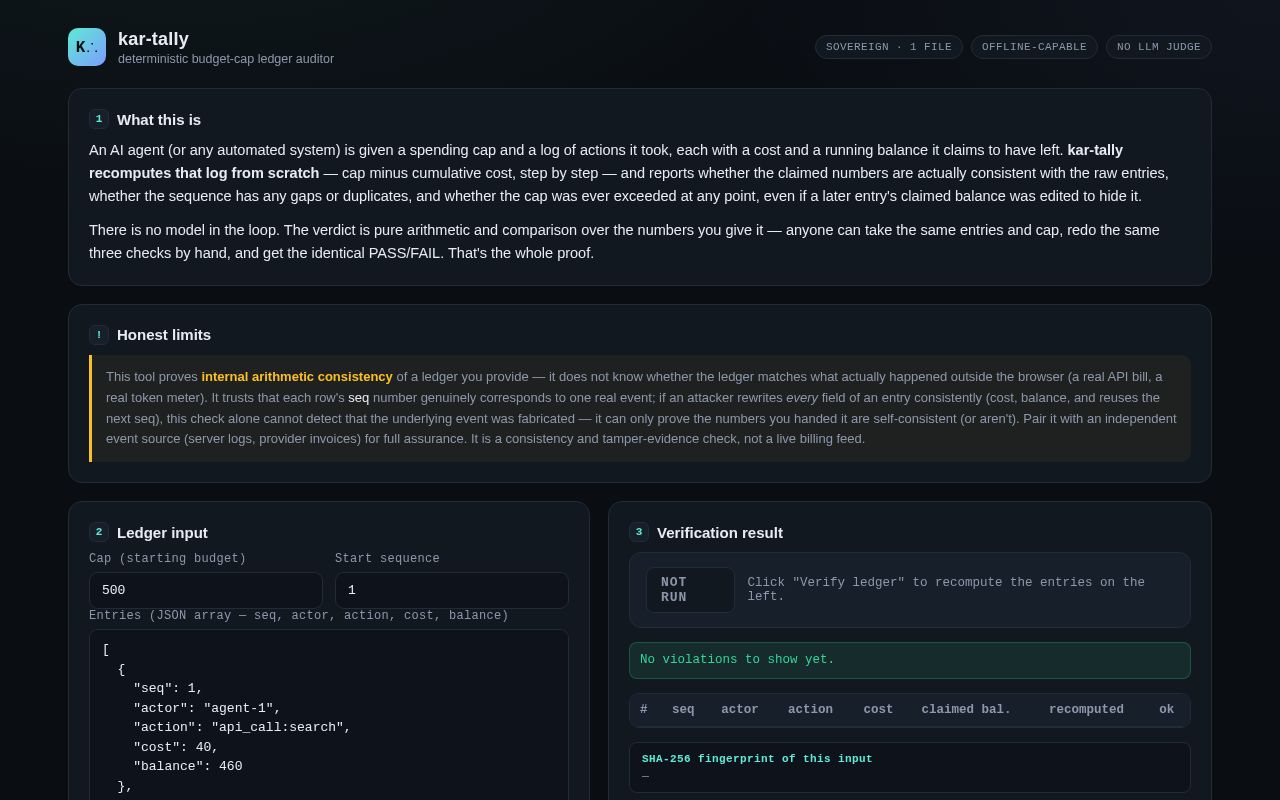Click the step 3 badge beside Verification result
1280x800 pixels.
point(639,532)
